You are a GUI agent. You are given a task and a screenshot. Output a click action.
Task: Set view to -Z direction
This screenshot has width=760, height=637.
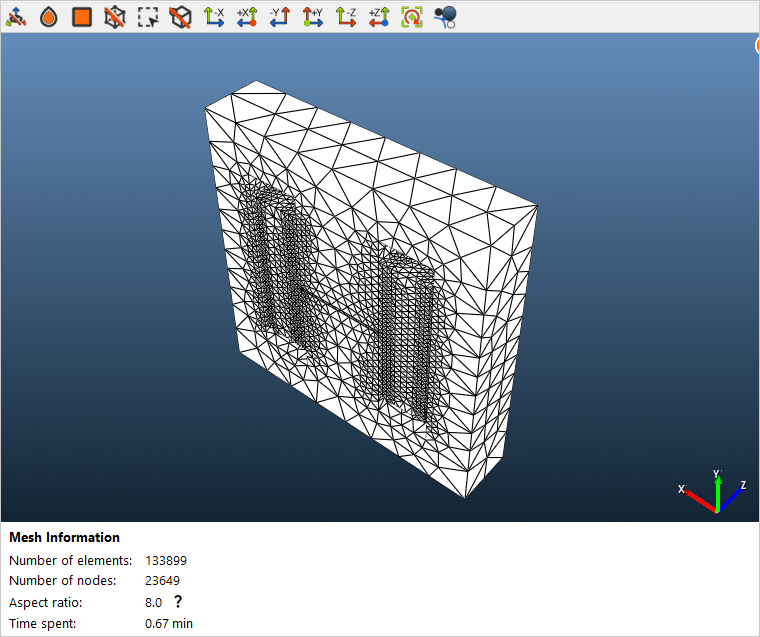[x=346, y=17]
